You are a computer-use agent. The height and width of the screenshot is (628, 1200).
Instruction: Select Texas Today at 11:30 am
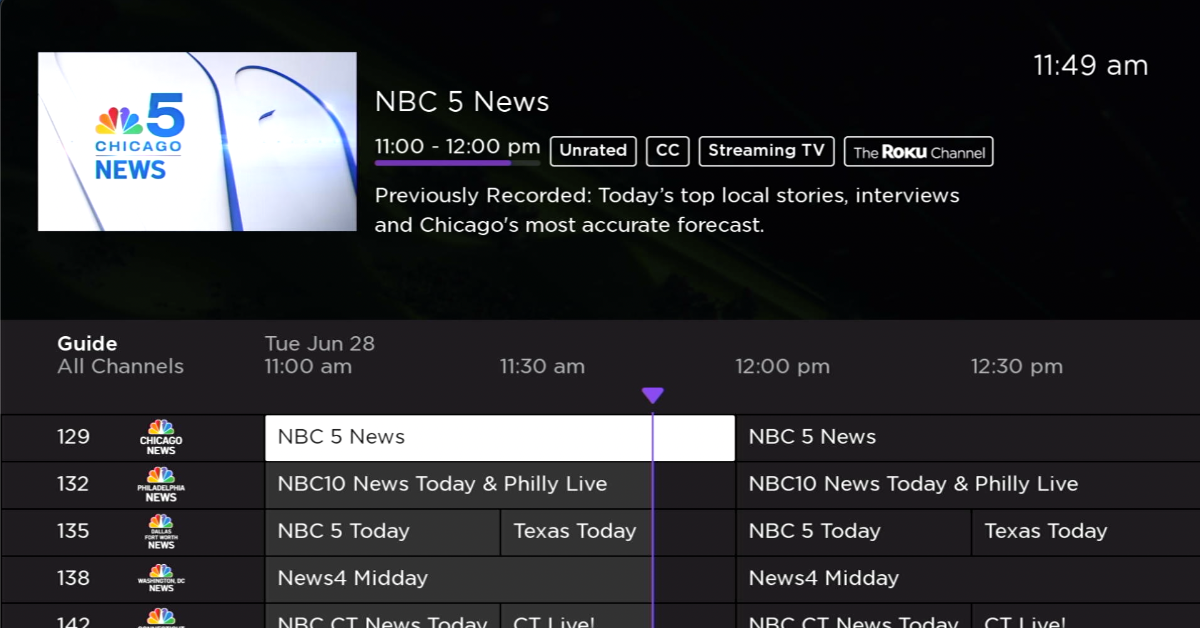(618, 532)
